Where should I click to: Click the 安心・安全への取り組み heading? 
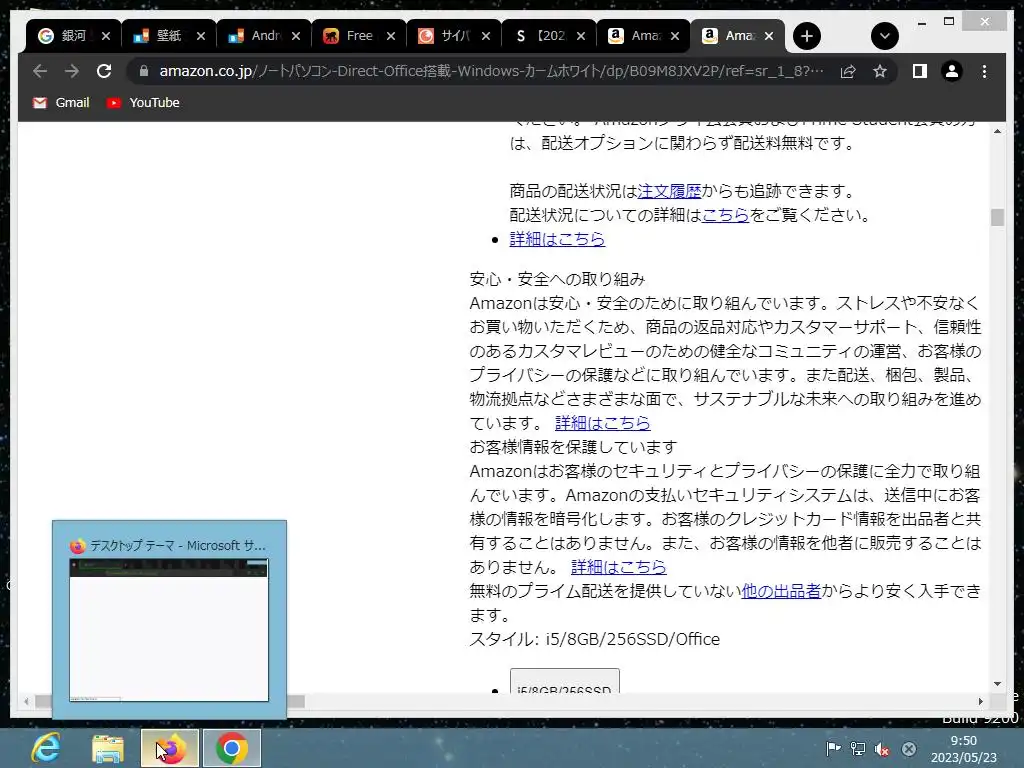click(557, 280)
